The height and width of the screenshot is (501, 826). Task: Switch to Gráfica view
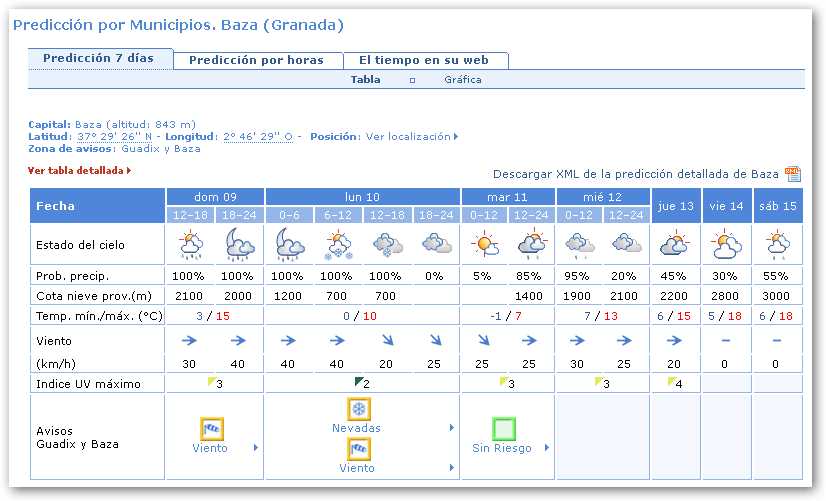[x=463, y=79]
